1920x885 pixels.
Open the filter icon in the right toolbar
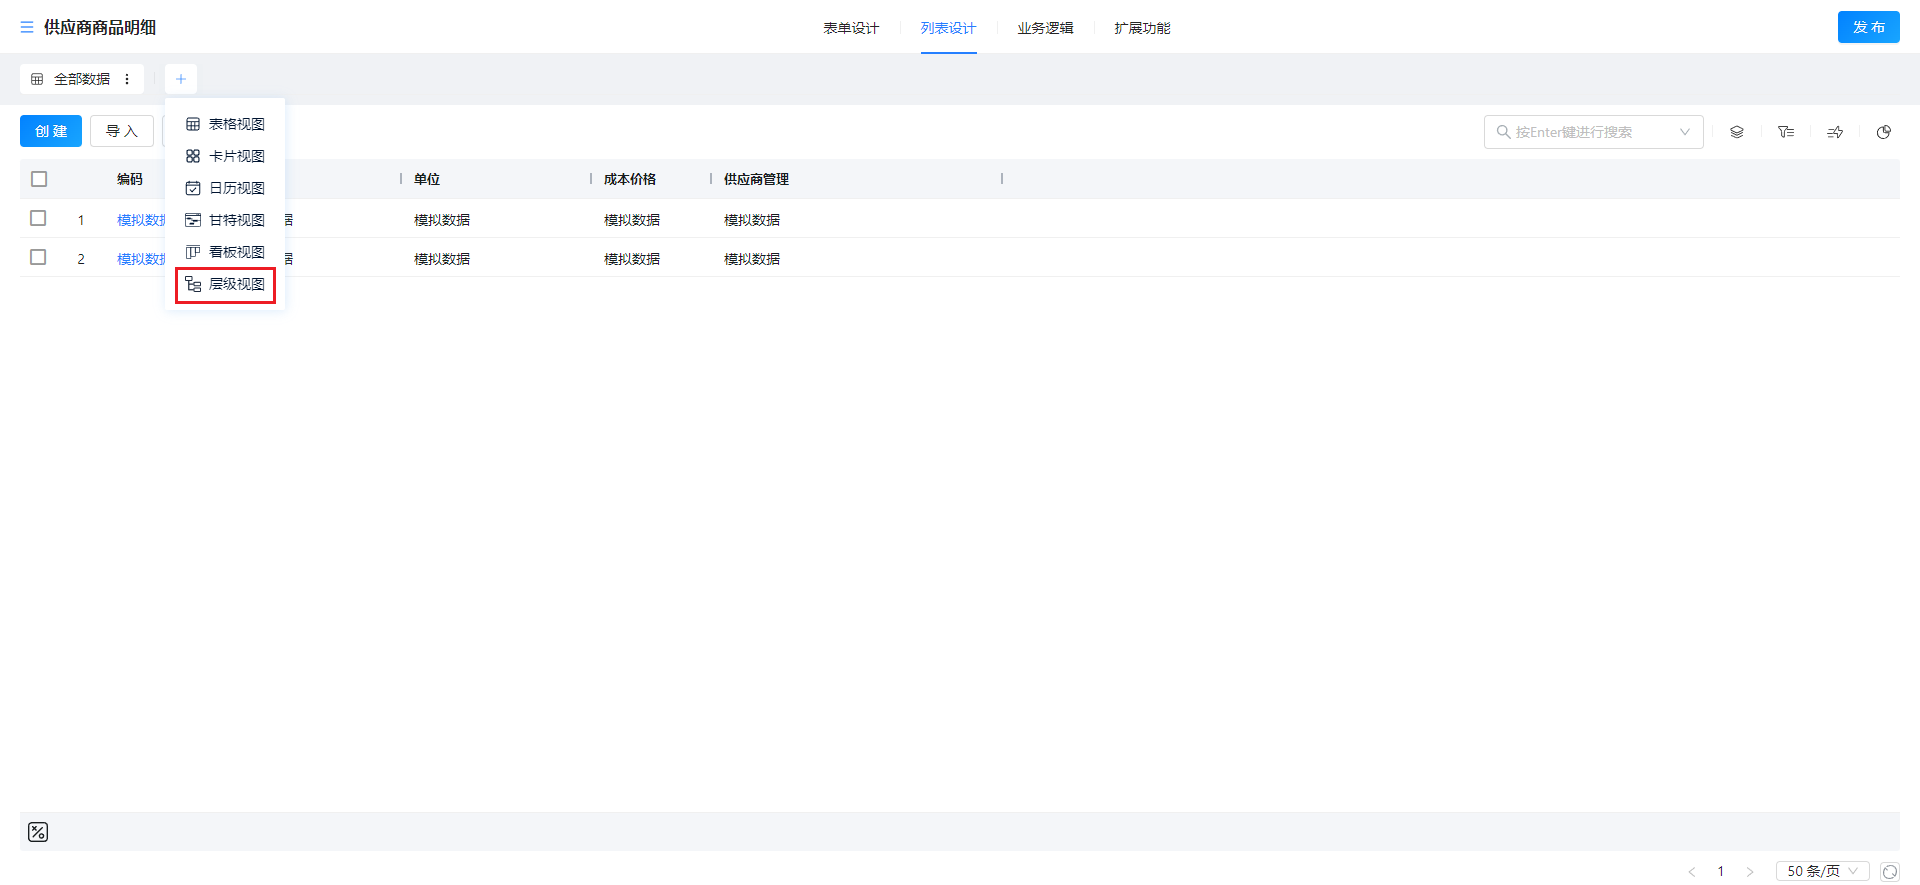click(x=1786, y=132)
